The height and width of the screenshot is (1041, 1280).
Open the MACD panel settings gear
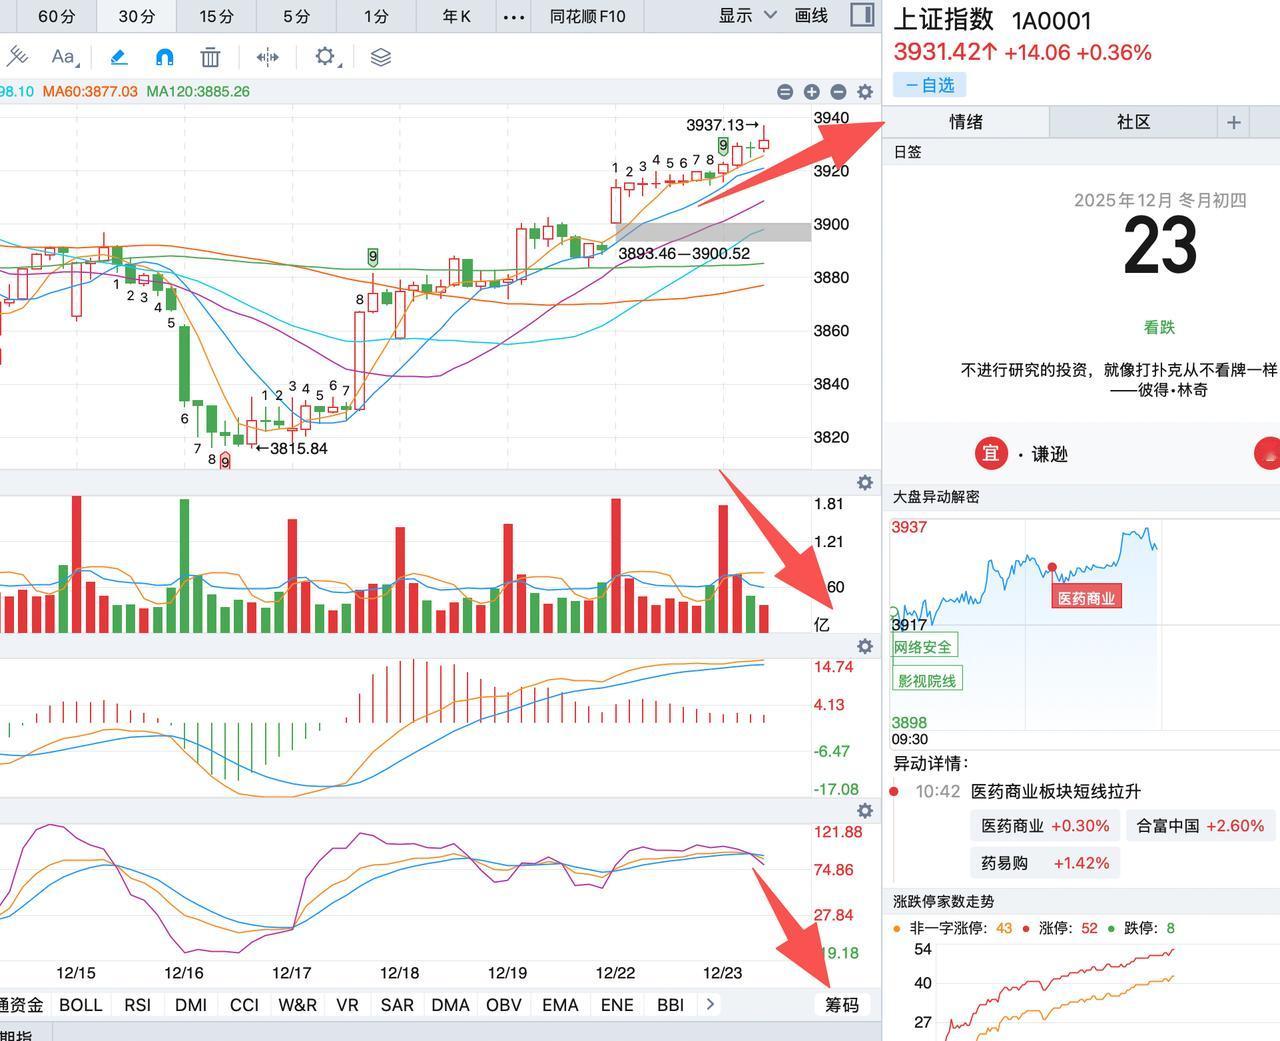click(x=864, y=646)
